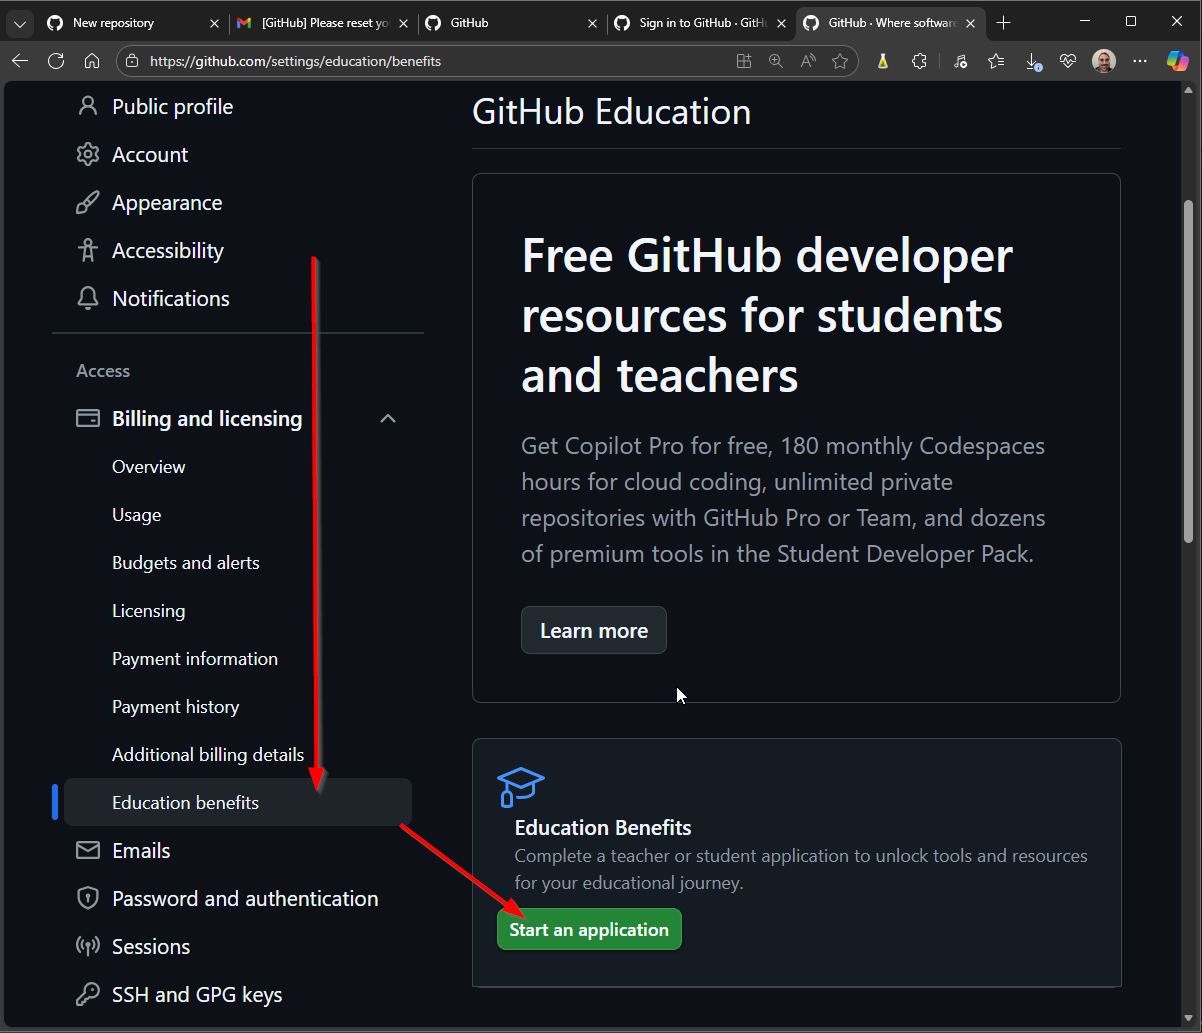Image resolution: width=1202 pixels, height=1033 pixels.
Task: Switch to the Gmail reset password tab
Action: coord(320,23)
